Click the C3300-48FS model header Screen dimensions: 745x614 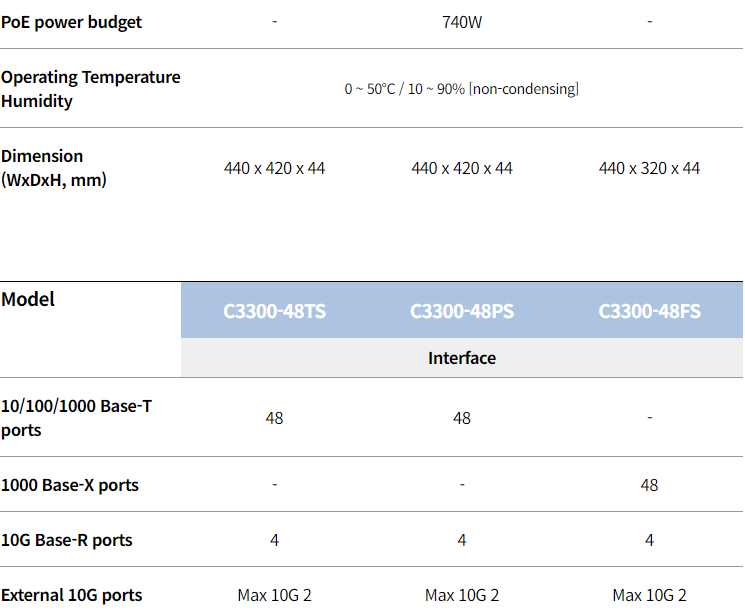tap(649, 311)
